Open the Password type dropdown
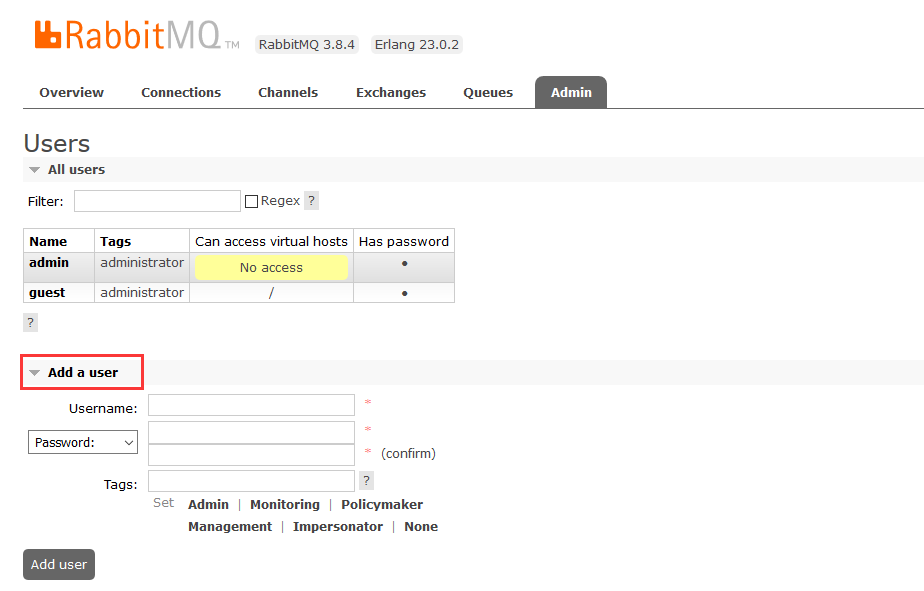Viewport: 924px width, 591px height. (x=83, y=442)
